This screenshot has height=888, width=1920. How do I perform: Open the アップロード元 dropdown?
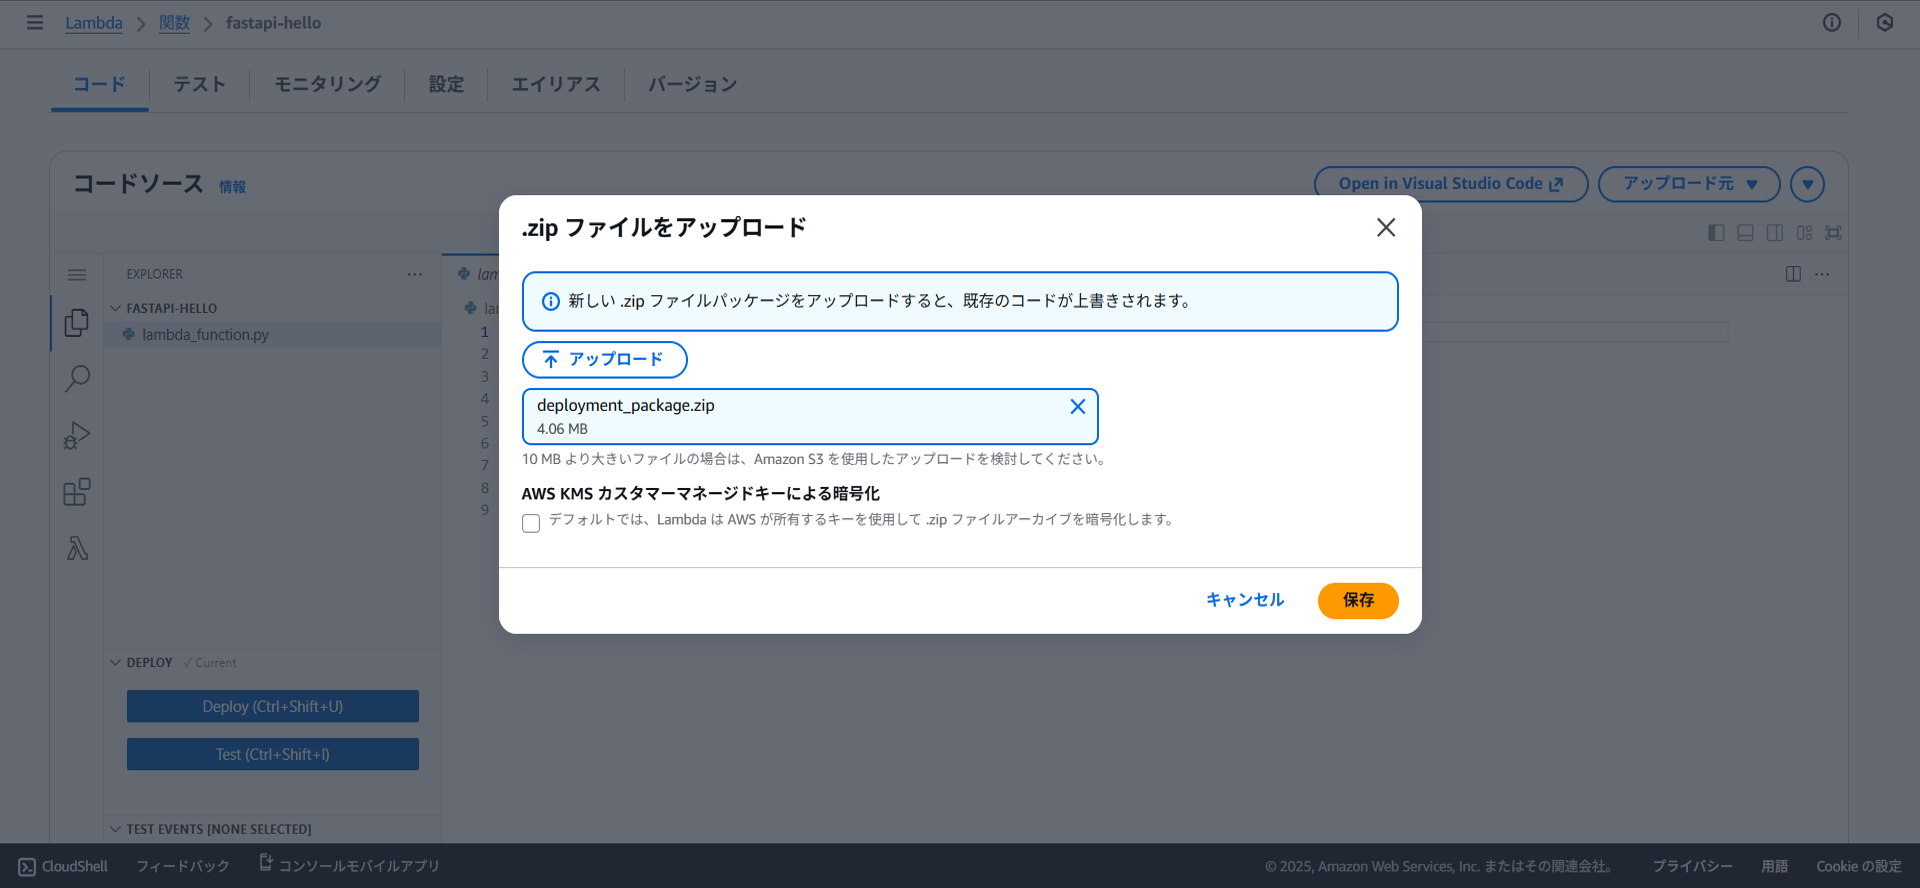point(1689,184)
